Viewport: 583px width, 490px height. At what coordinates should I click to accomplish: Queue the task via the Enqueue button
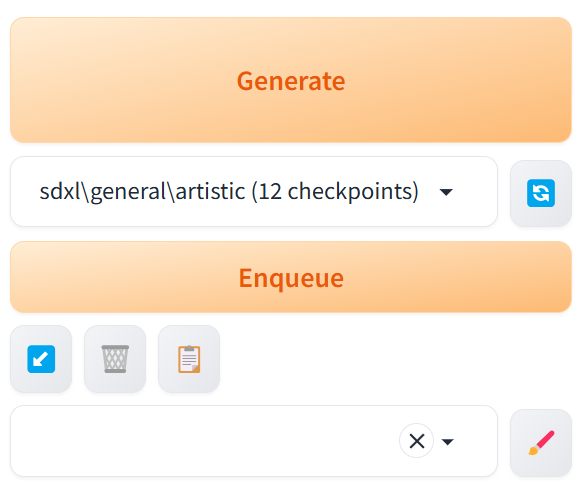(291, 277)
